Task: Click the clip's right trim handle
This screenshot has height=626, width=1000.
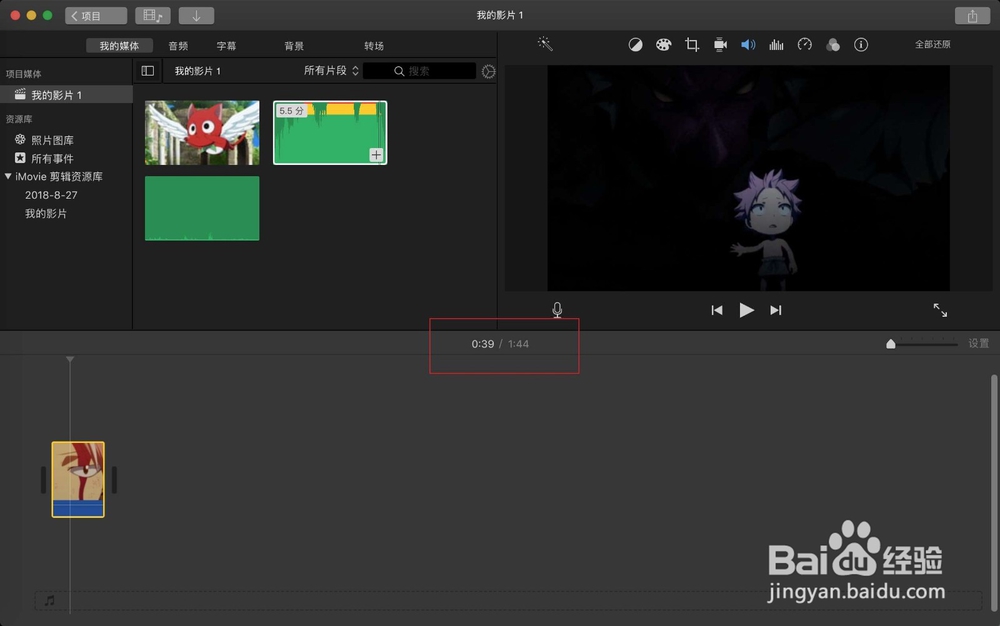Action: point(114,479)
